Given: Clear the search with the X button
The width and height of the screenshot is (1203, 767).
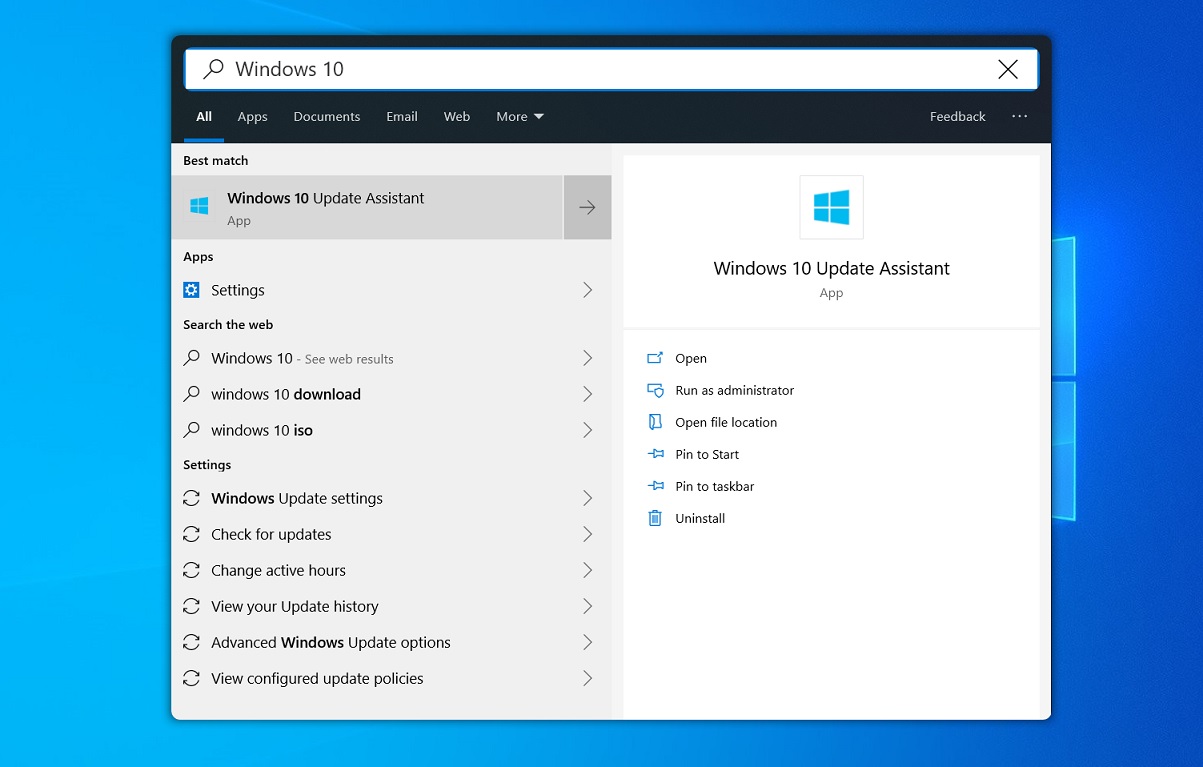Looking at the screenshot, I should pos(1007,68).
